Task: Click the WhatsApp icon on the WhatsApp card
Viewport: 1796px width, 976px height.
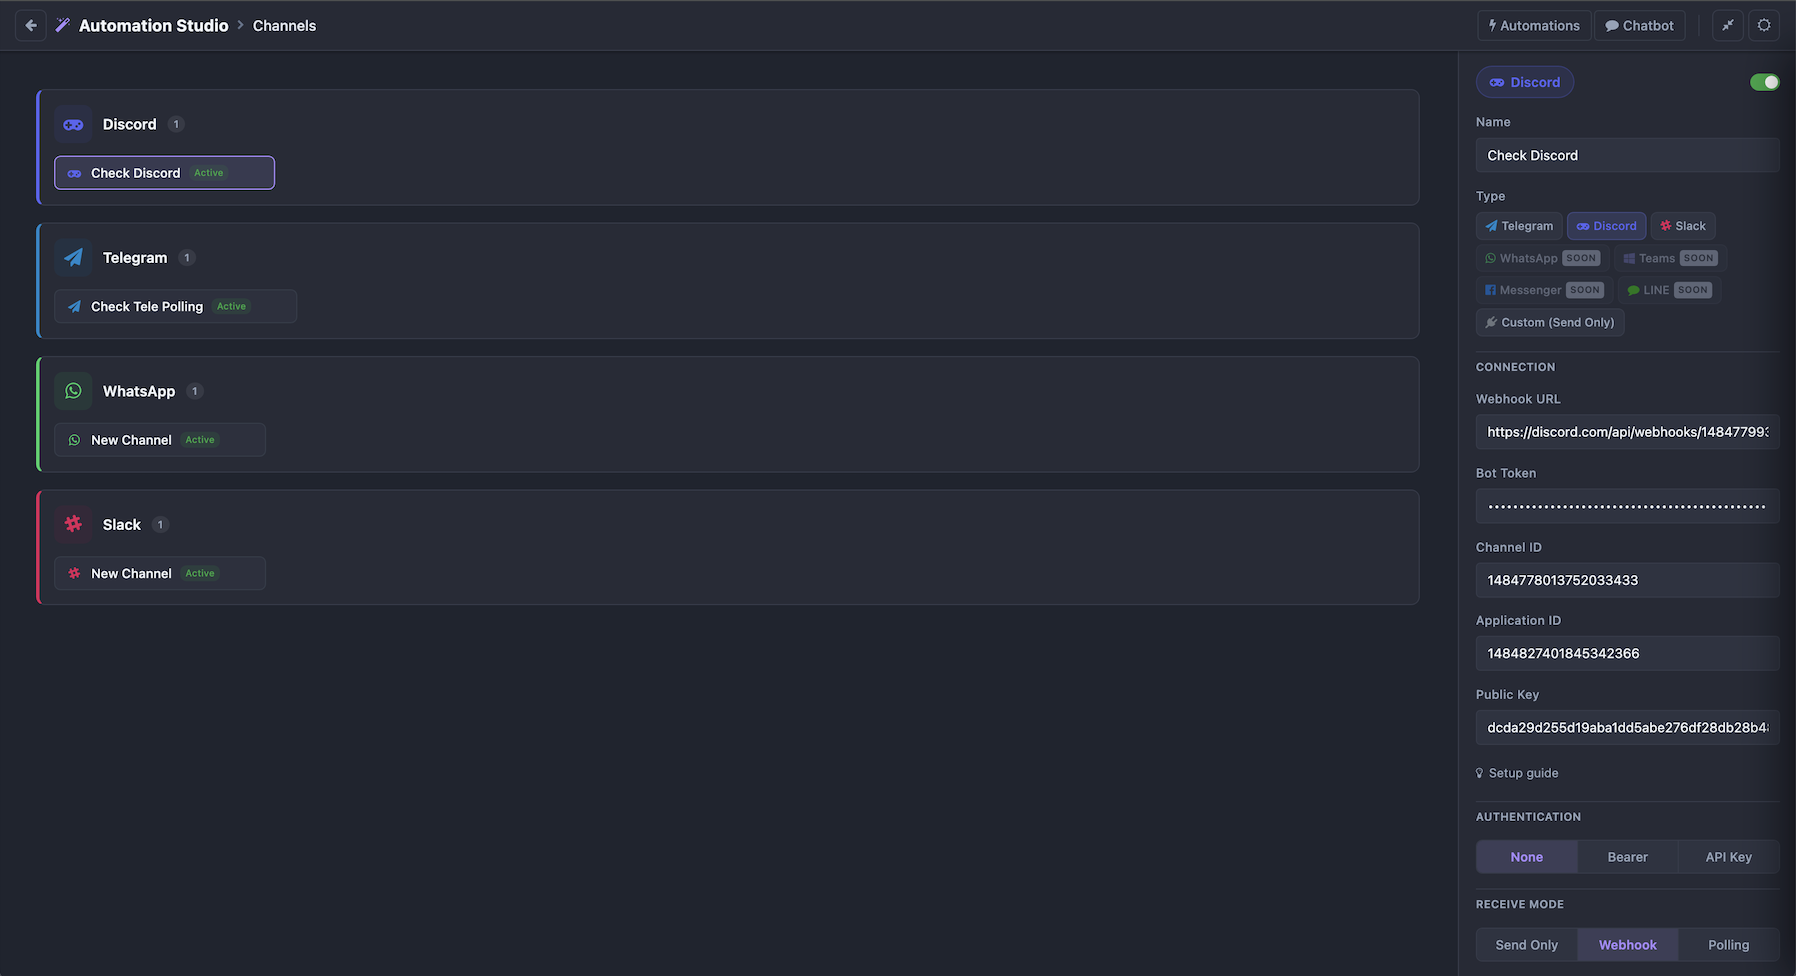Action: pyautogui.click(x=73, y=390)
